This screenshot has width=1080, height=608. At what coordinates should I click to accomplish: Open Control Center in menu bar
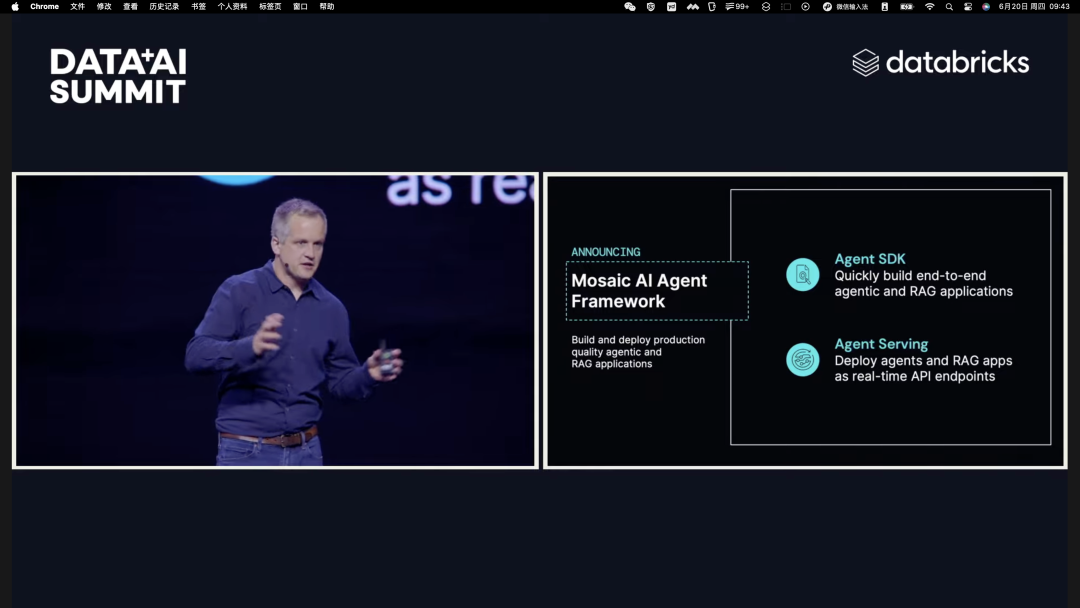968,6
